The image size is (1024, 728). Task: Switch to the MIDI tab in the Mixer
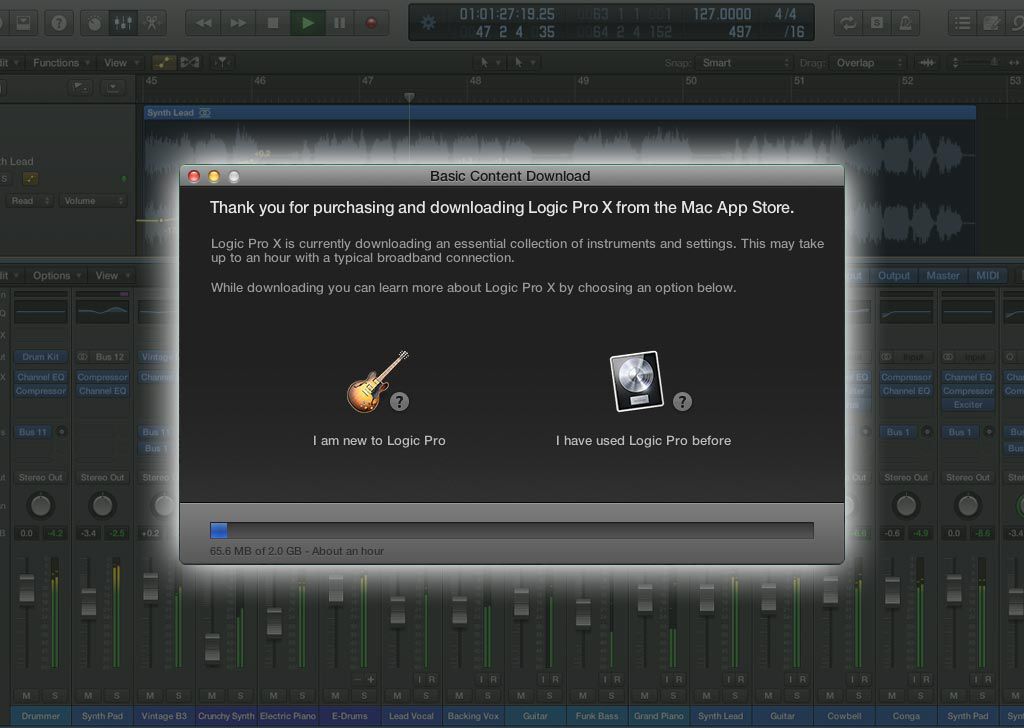coord(987,276)
